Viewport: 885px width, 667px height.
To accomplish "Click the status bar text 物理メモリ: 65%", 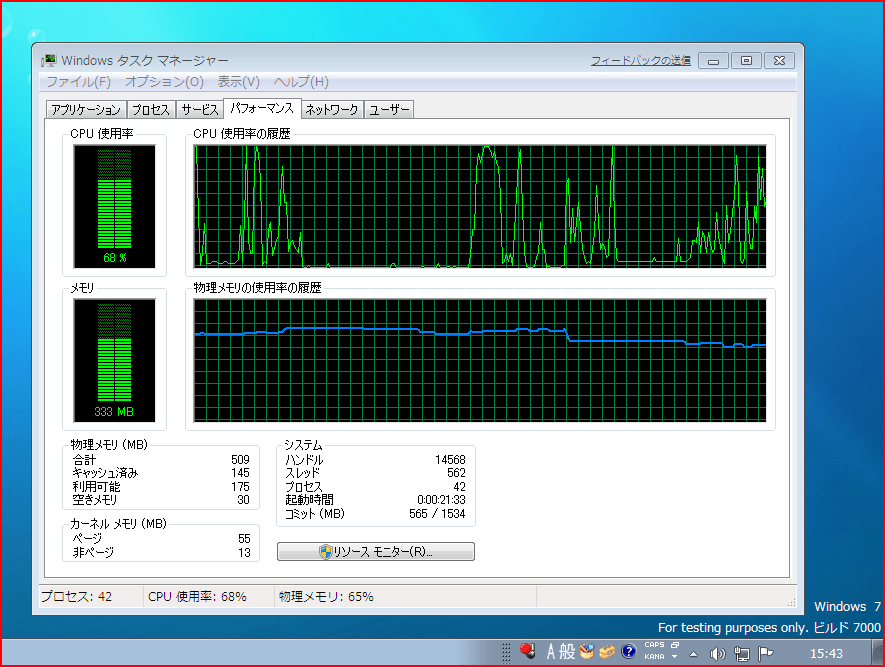I will [326, 596].
